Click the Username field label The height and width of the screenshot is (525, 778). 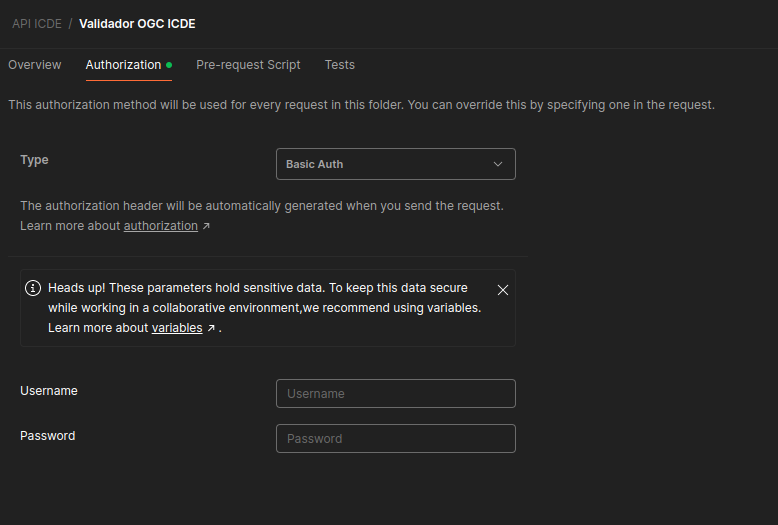click(x=49, y=391)
